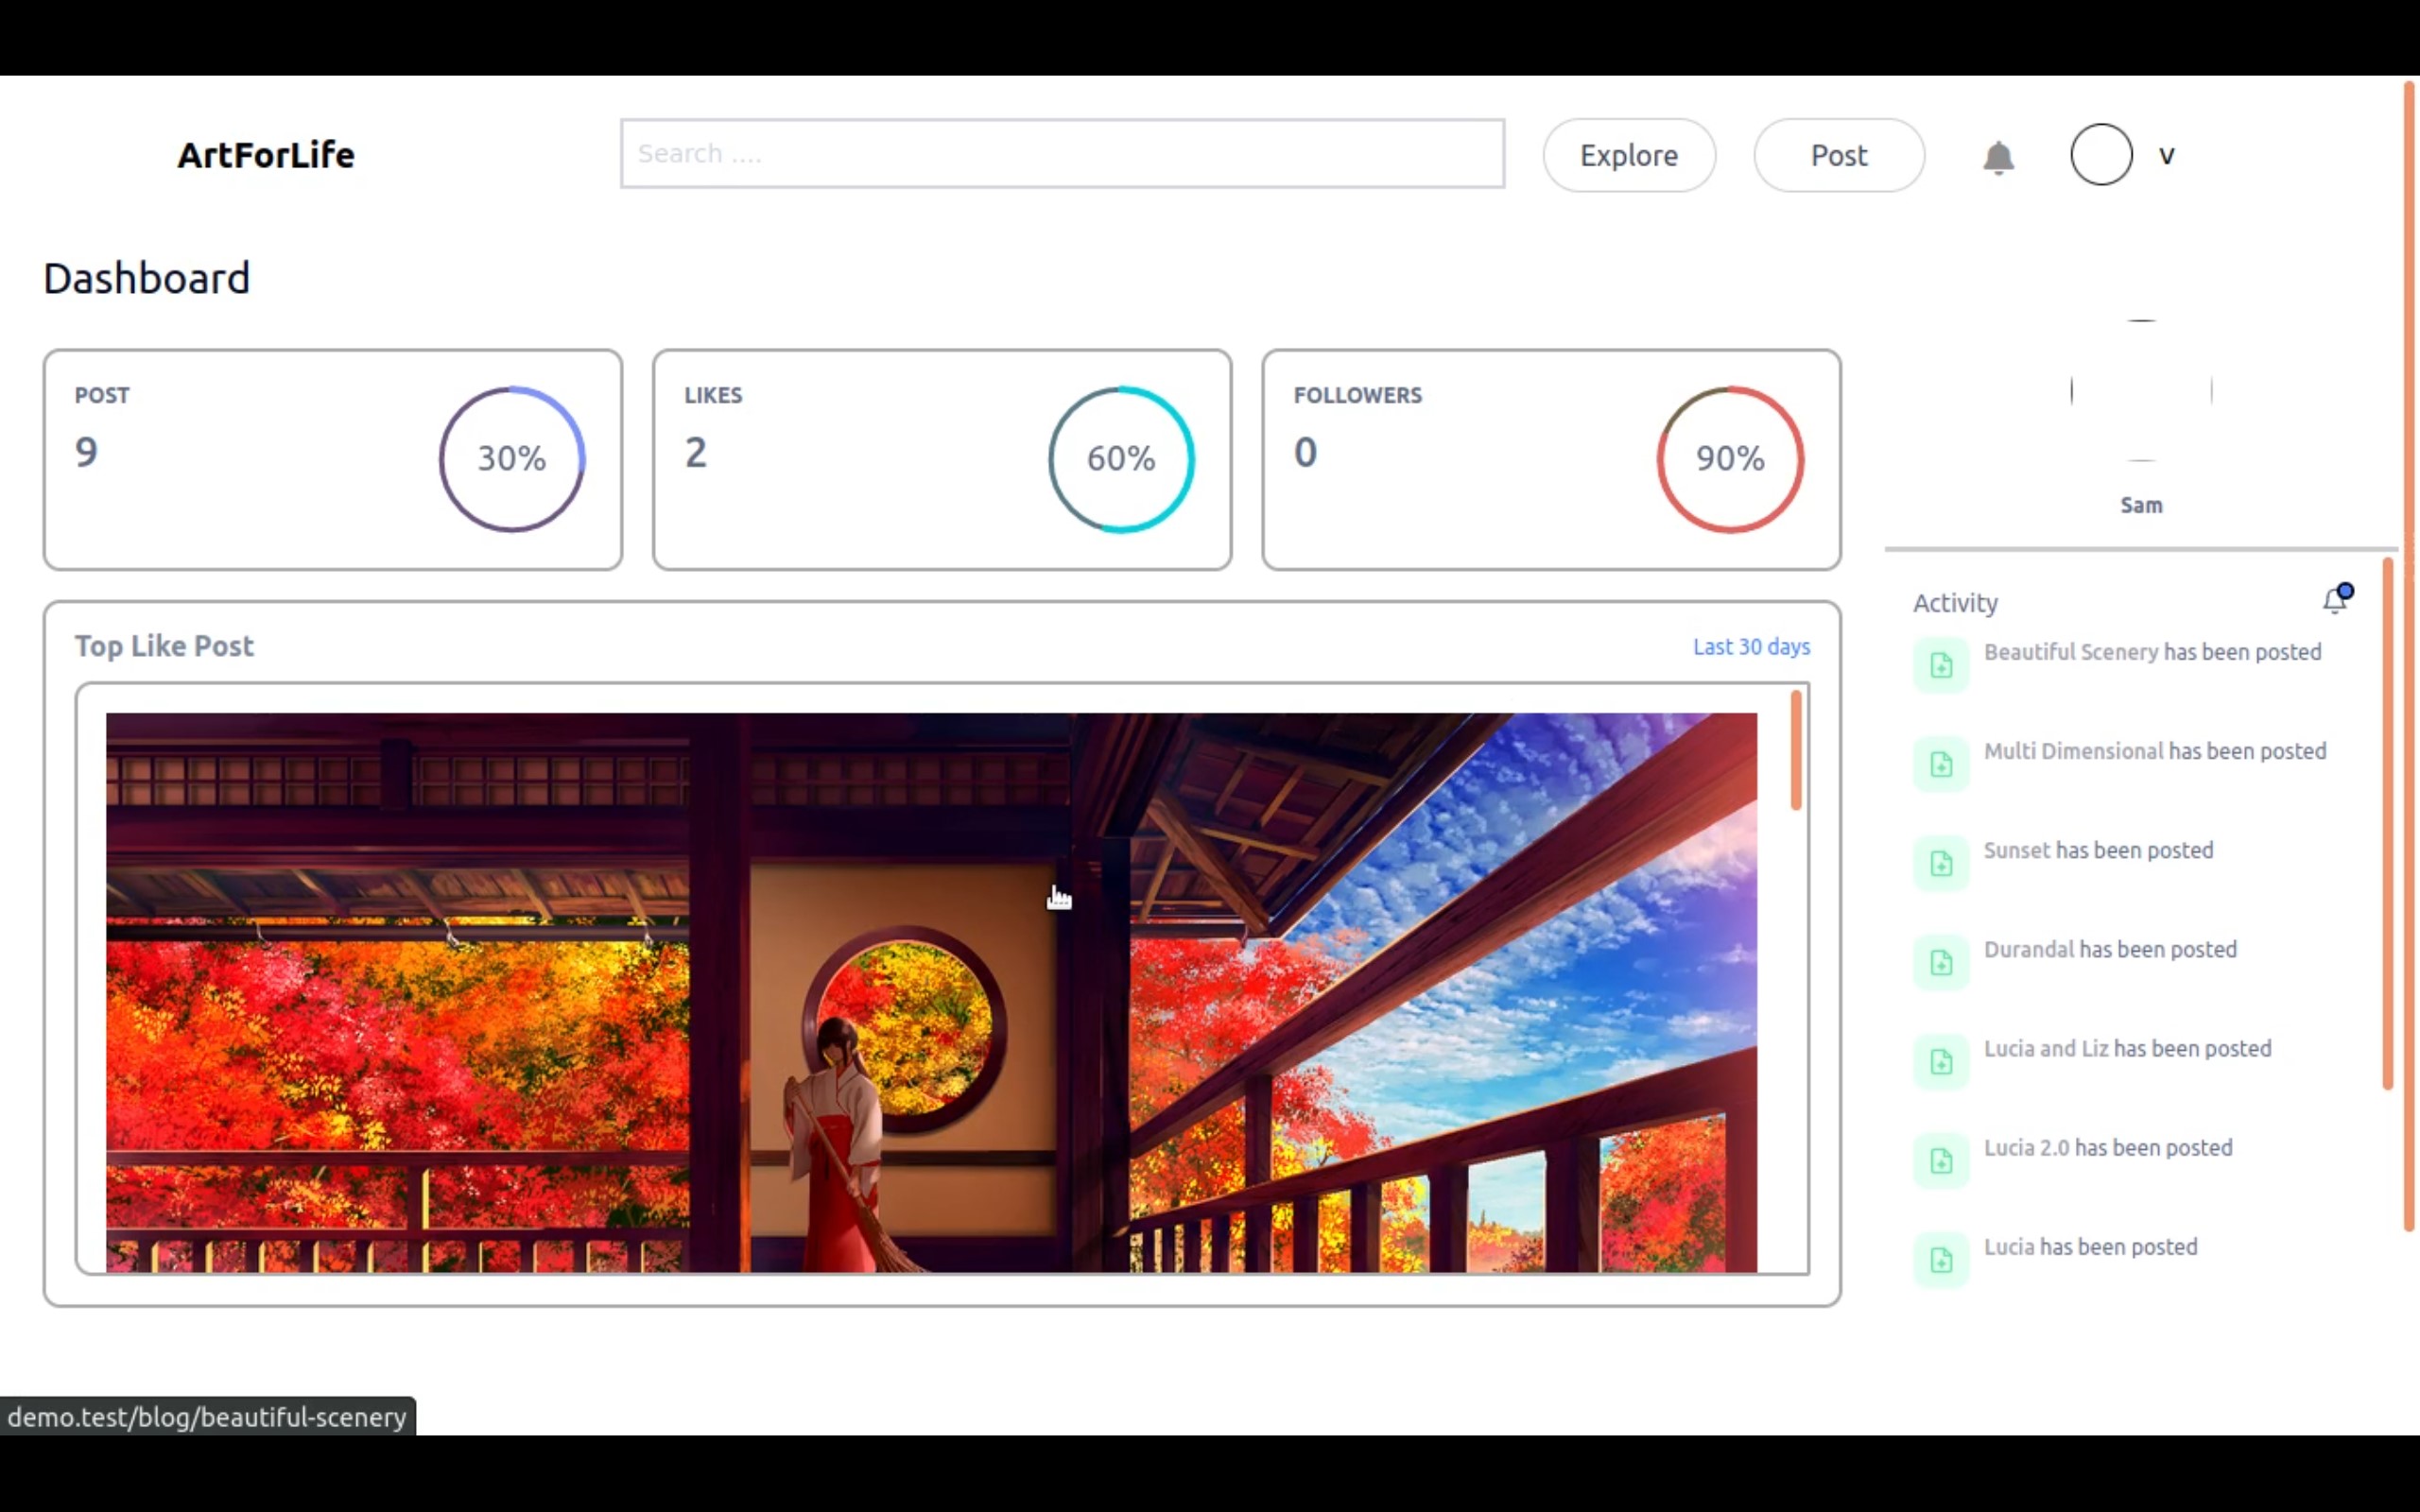
Task: Open the Last 30 days filter
Action: [1751, 647]
